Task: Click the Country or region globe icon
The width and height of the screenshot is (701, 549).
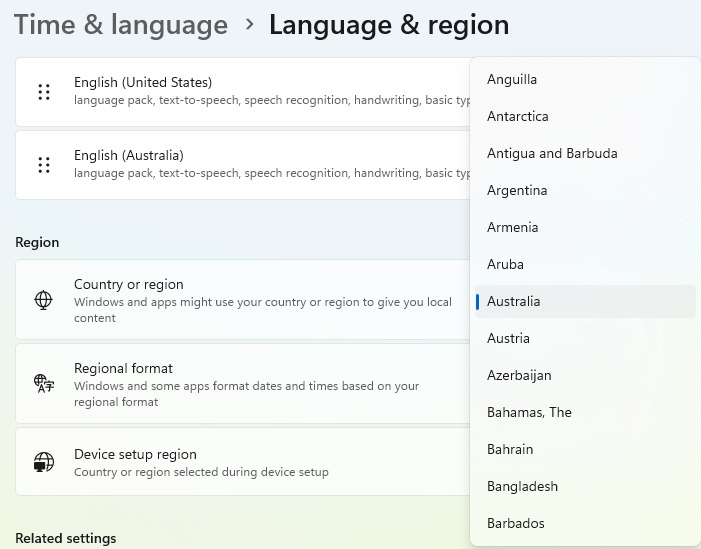Action: [43, 300]
